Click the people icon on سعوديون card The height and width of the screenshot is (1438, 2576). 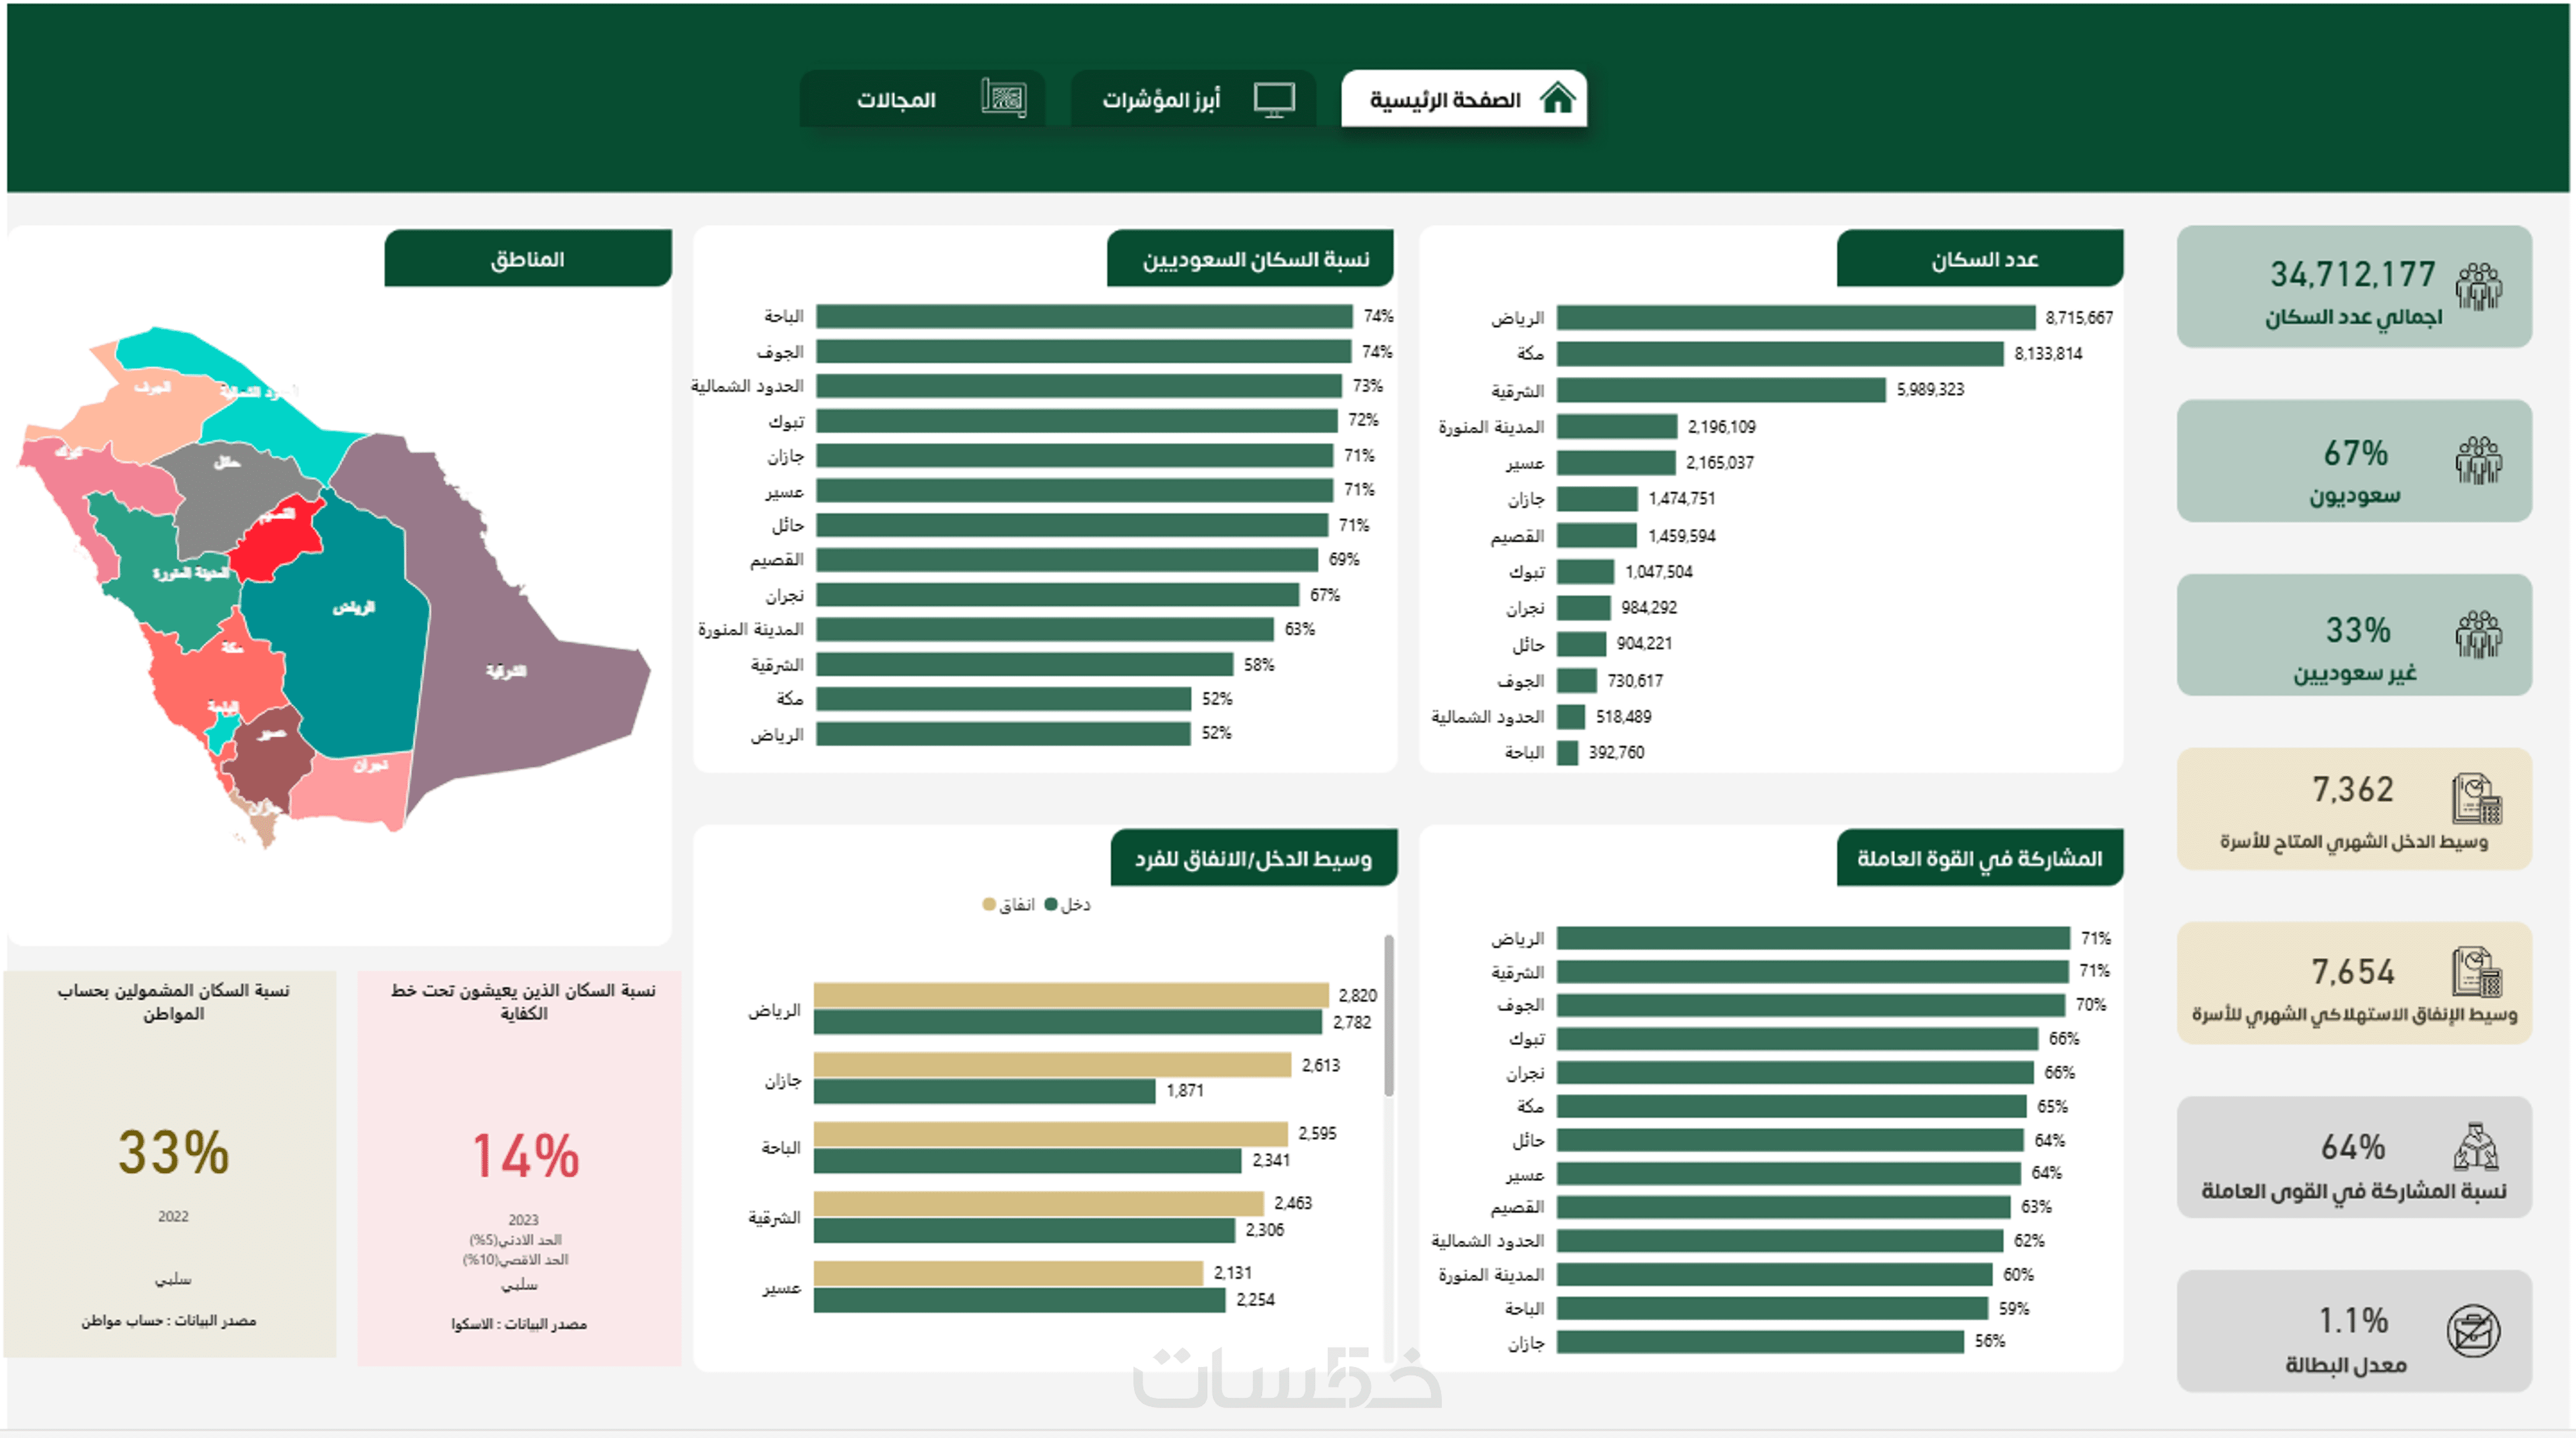[2478, 461]
